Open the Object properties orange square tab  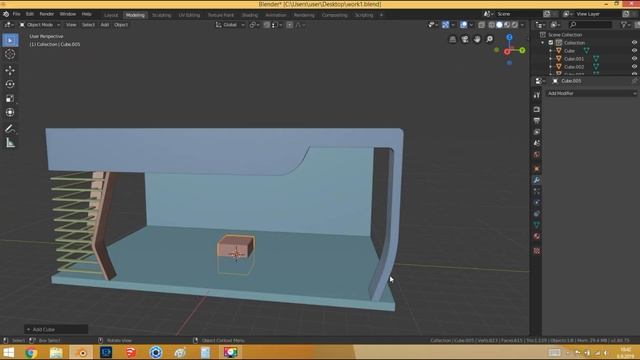click(537, 169)
